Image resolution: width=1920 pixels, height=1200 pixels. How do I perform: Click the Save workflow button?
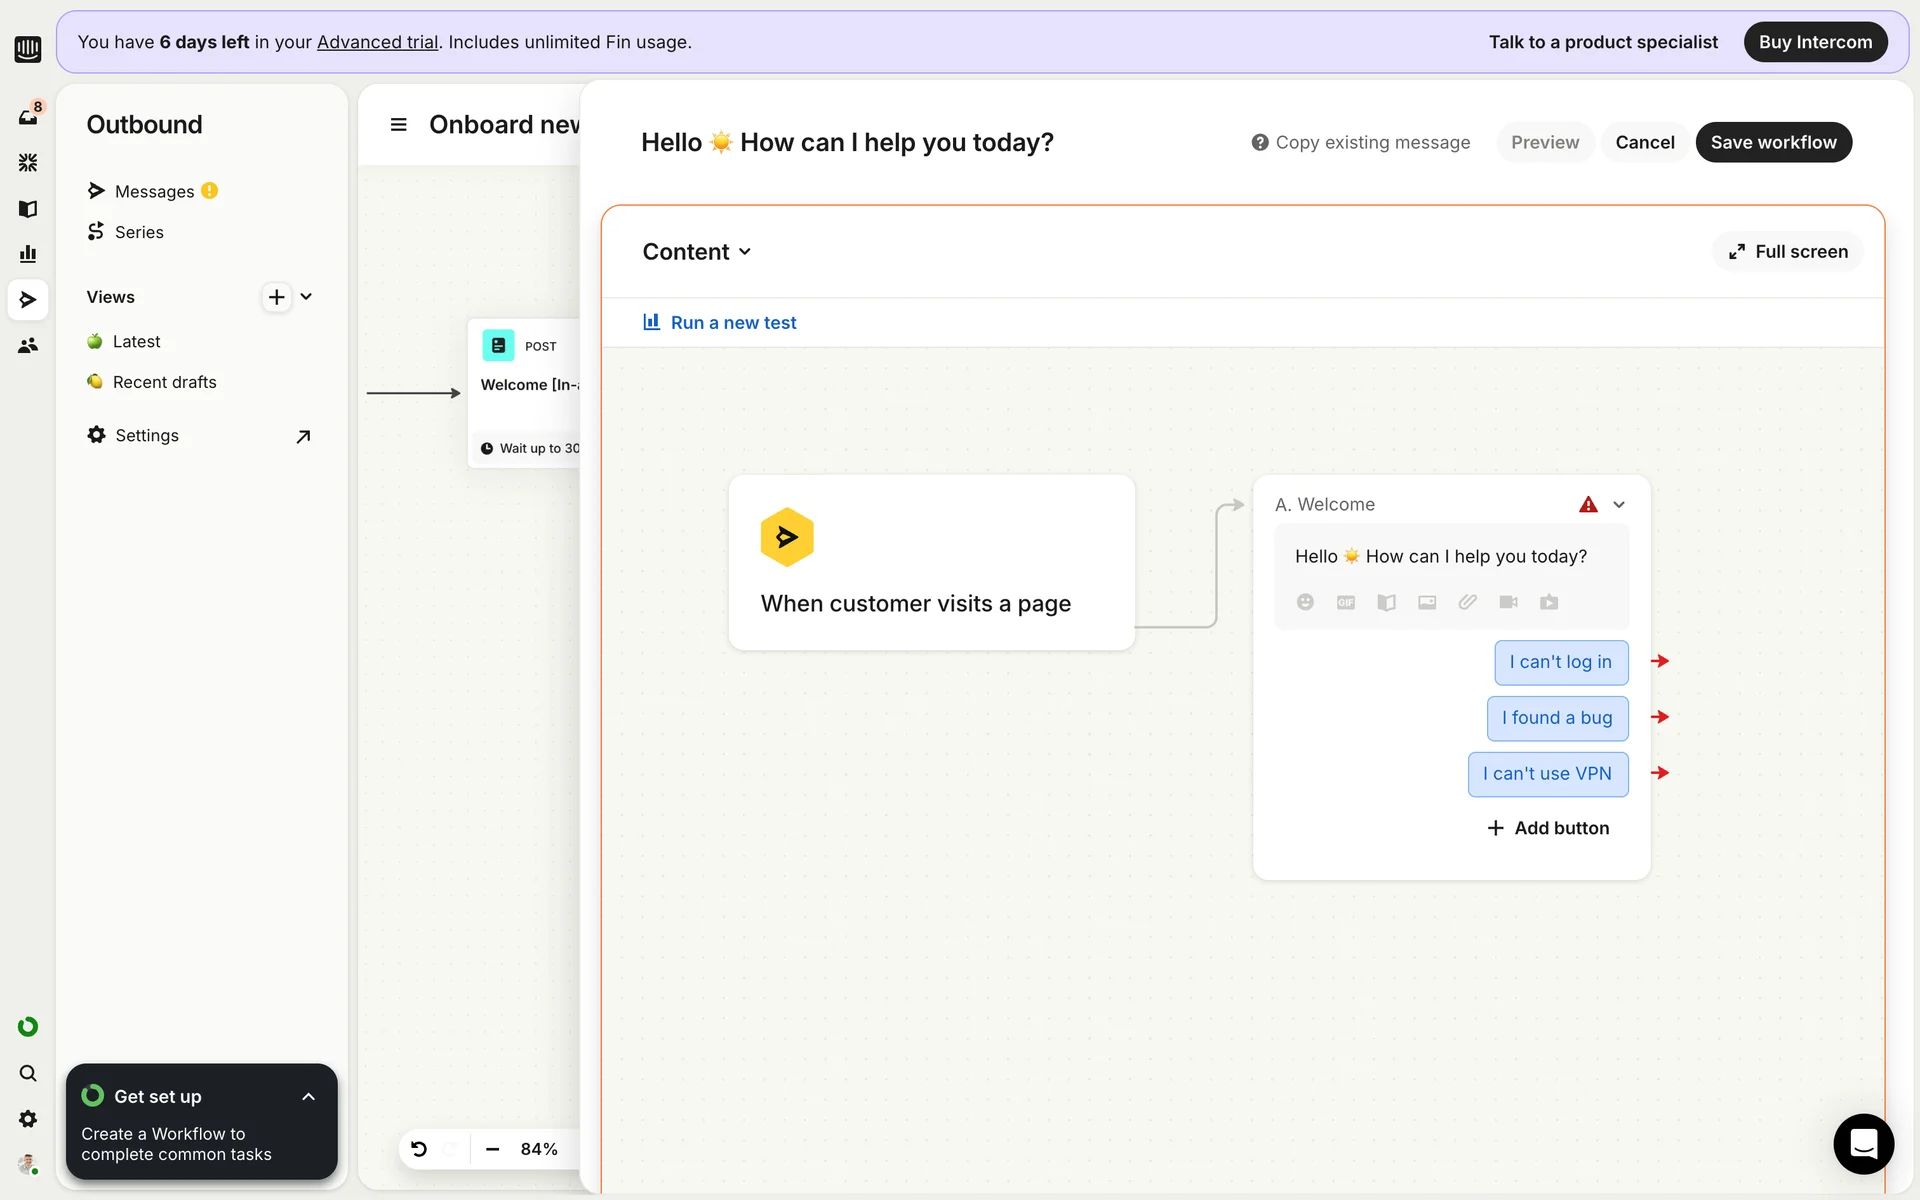(x=1773, y=142)
